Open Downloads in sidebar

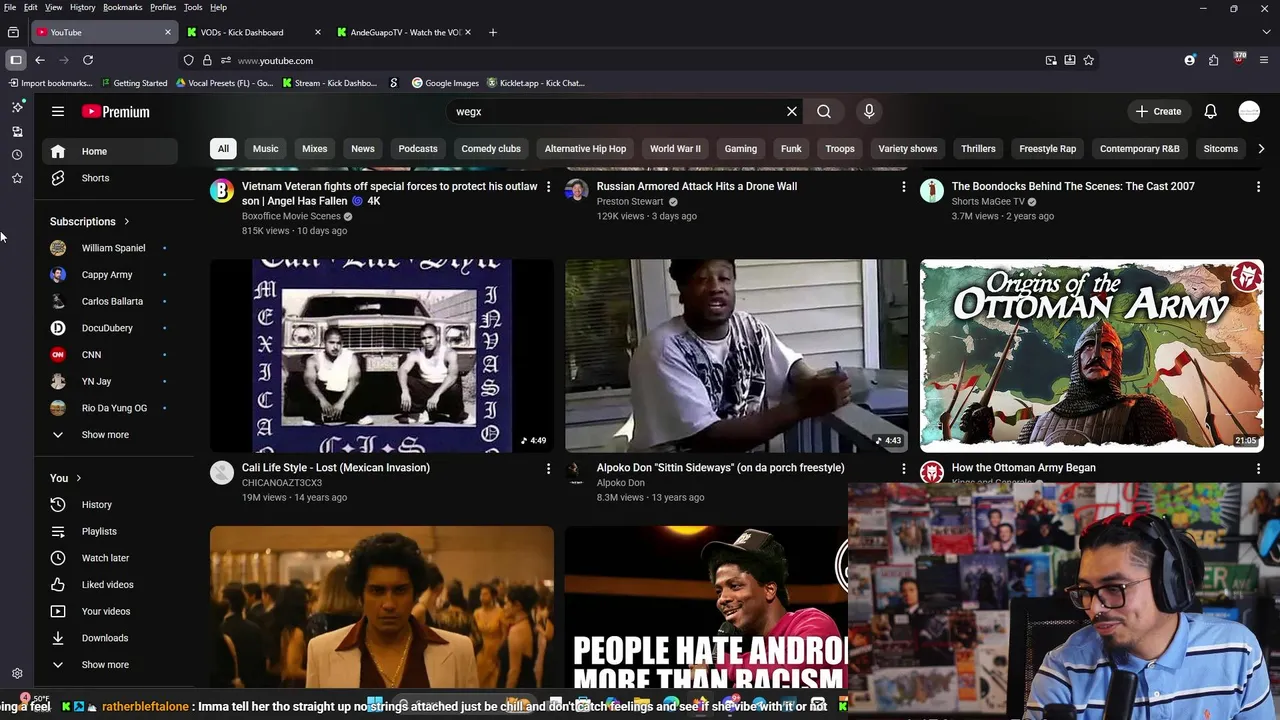tap(110, 638)
